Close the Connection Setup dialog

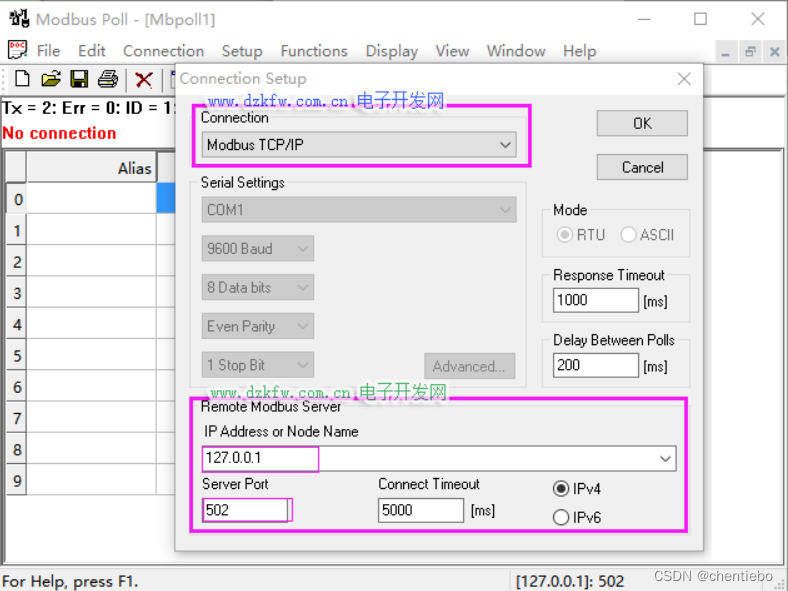click(684, 79)
